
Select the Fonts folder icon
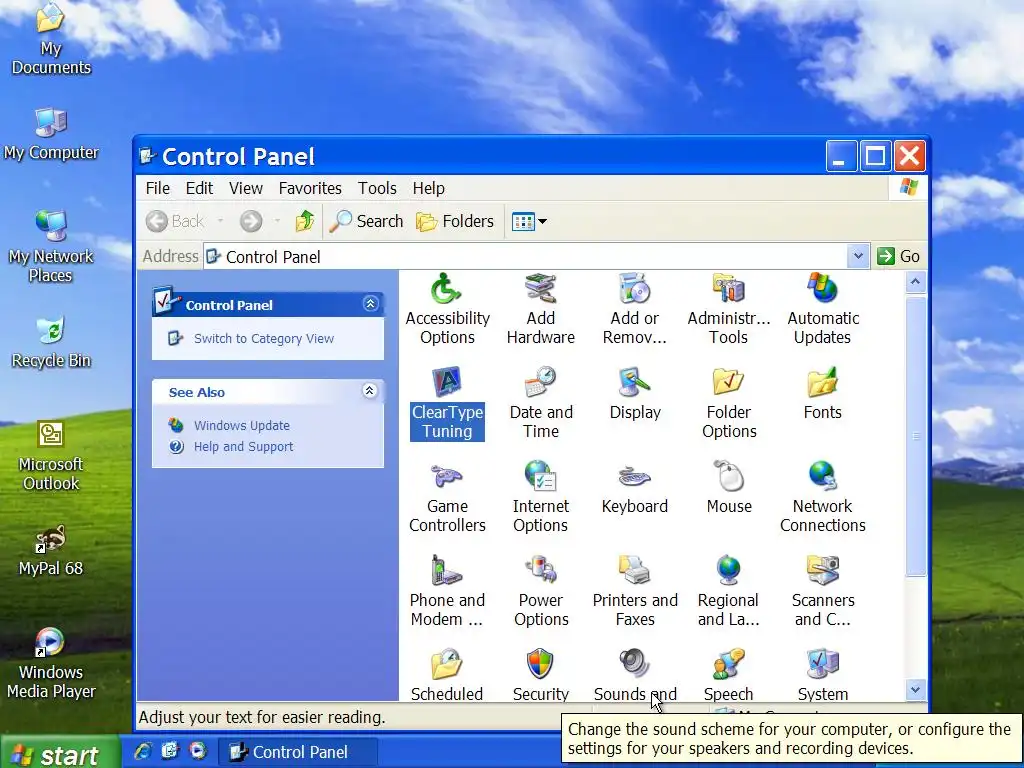pyautogui.click(x=823, y=394)
